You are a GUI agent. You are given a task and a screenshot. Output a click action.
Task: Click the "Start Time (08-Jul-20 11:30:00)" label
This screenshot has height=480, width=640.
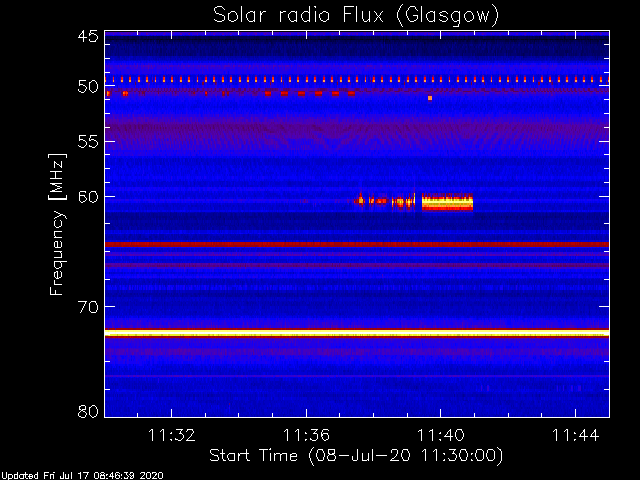[x=356, y=456]
